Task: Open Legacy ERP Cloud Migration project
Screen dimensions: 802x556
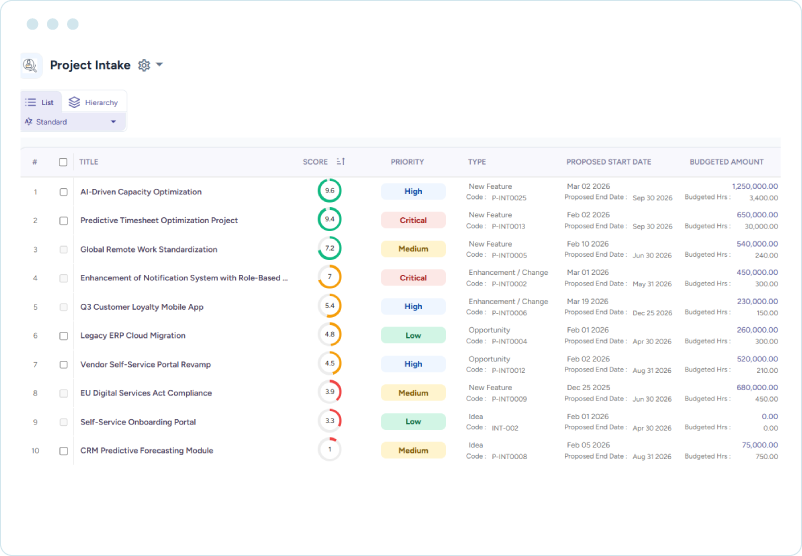Action: [133, 336]
